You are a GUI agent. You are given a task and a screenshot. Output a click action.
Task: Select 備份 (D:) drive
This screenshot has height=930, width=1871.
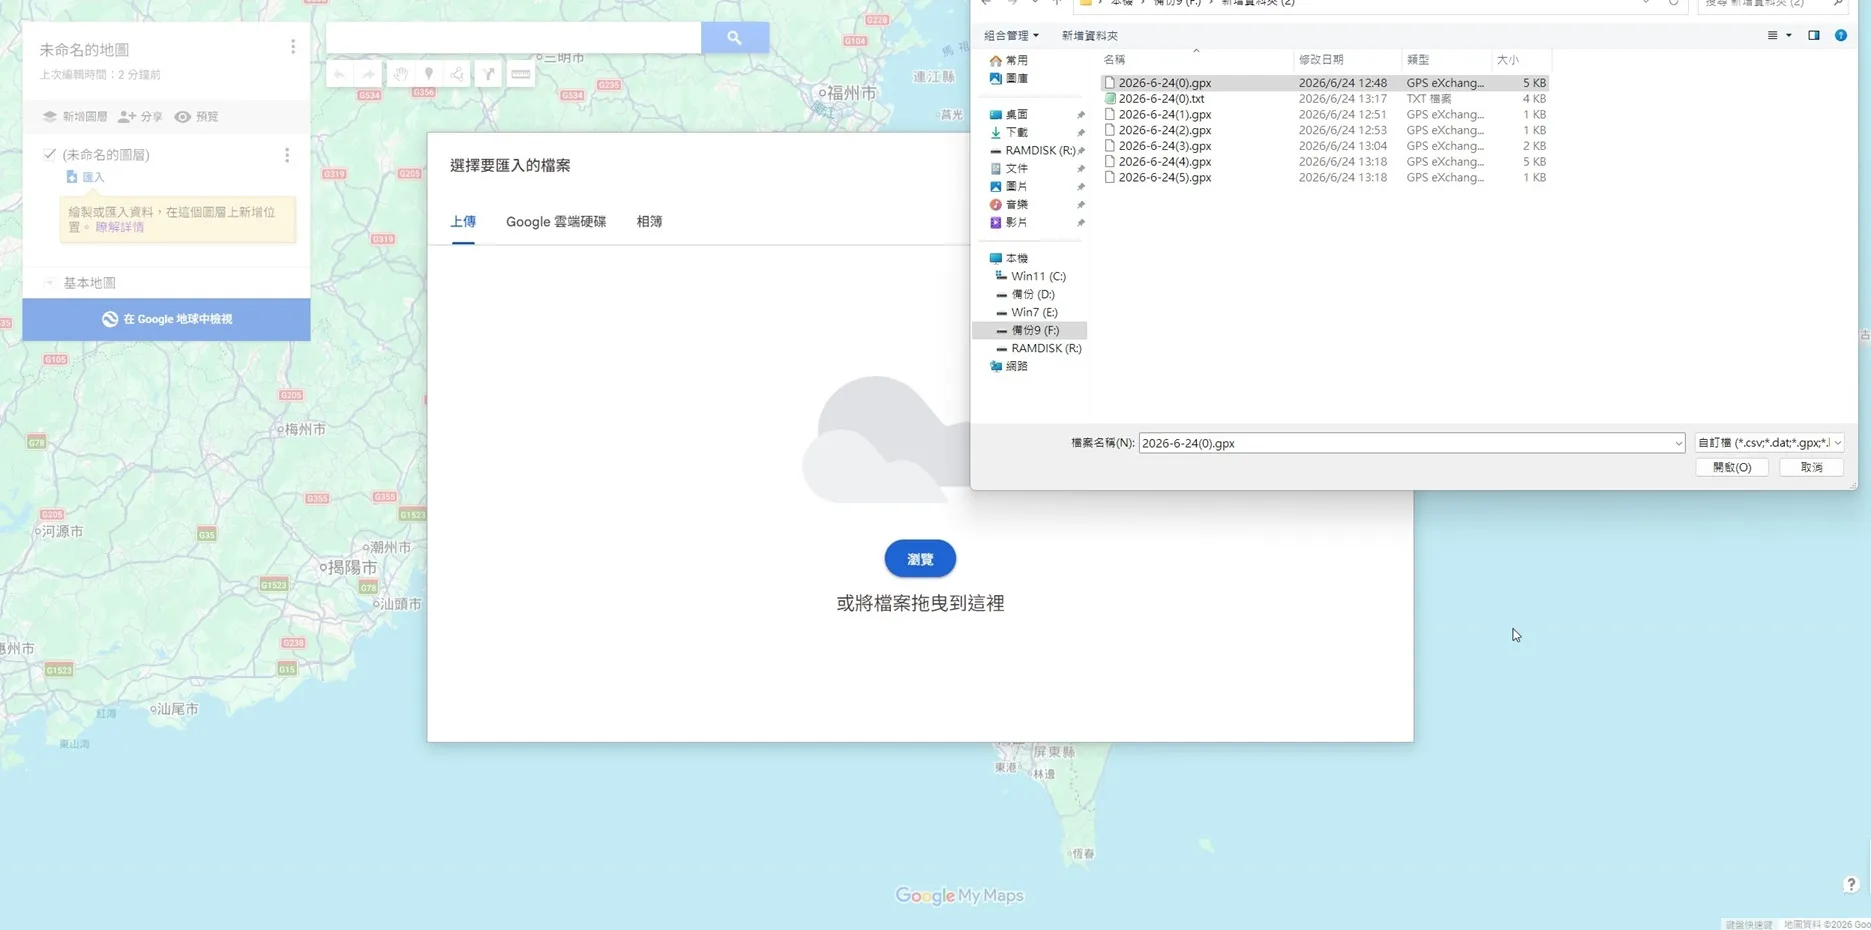click(1033, 295)
